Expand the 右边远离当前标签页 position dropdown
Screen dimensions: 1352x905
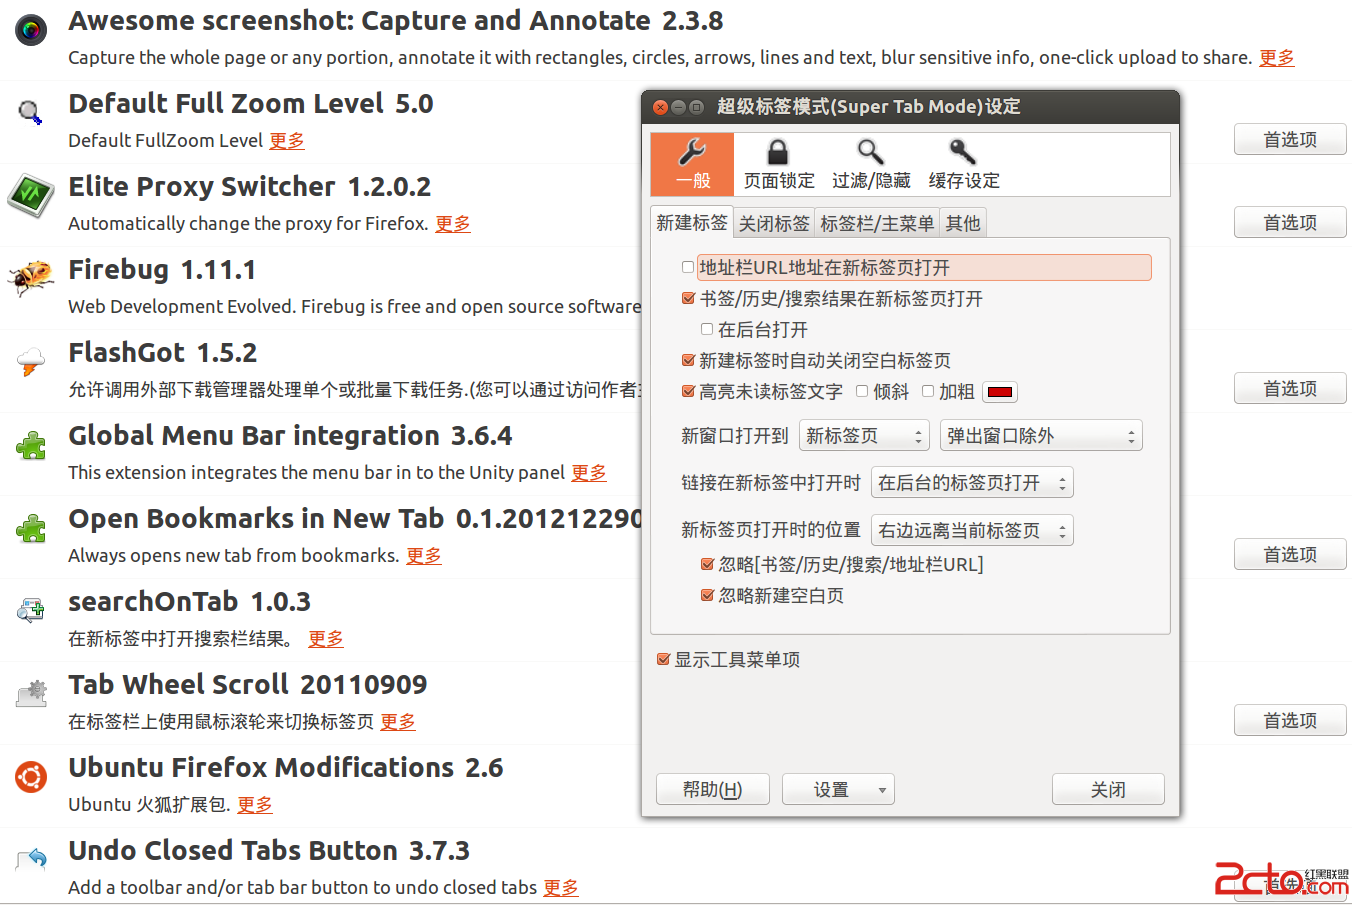[972, 530]
